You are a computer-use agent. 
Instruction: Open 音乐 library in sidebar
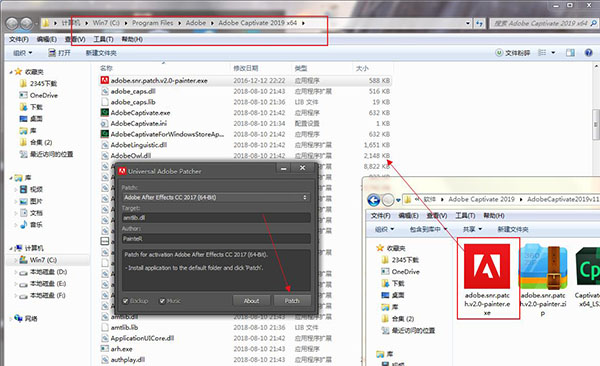click(x=32, y=225)
